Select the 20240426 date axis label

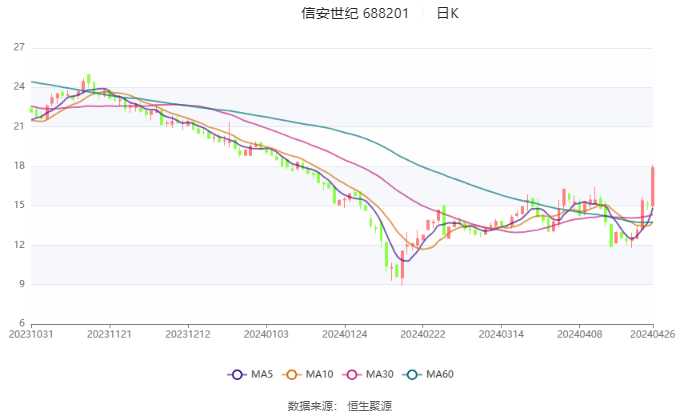[x=651, y=334]
